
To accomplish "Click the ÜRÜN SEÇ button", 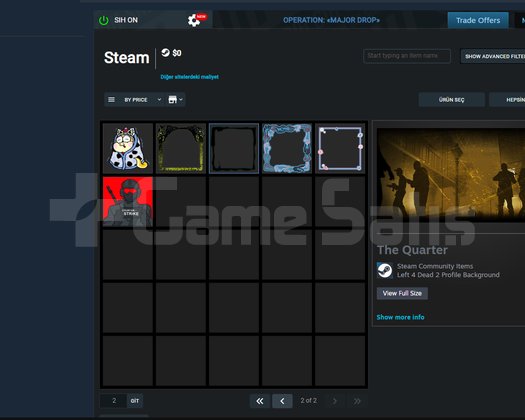I will click(452, 100).
